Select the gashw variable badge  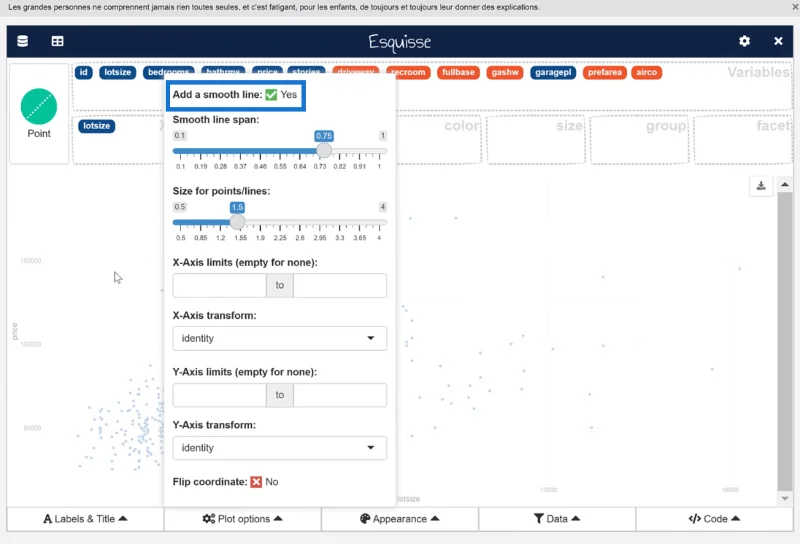pos(505,72)
